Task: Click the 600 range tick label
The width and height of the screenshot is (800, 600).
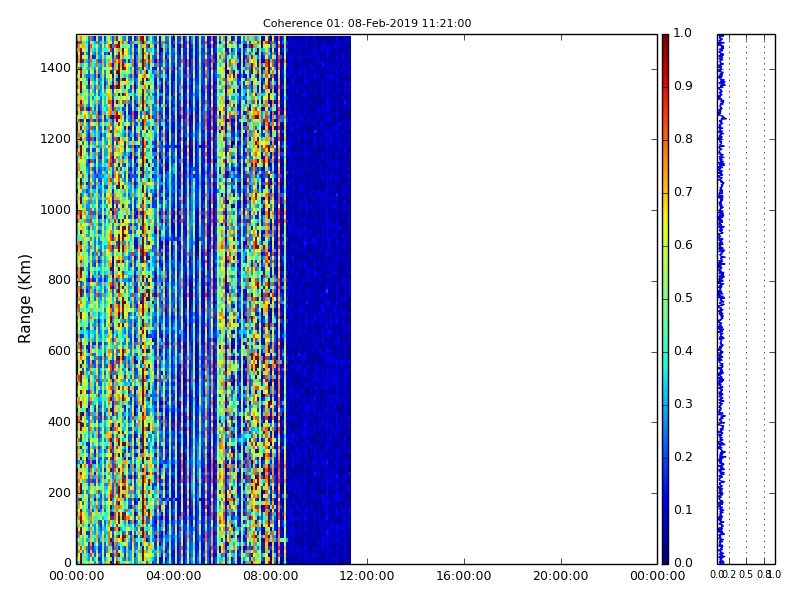Action: [x=59, y=351]
